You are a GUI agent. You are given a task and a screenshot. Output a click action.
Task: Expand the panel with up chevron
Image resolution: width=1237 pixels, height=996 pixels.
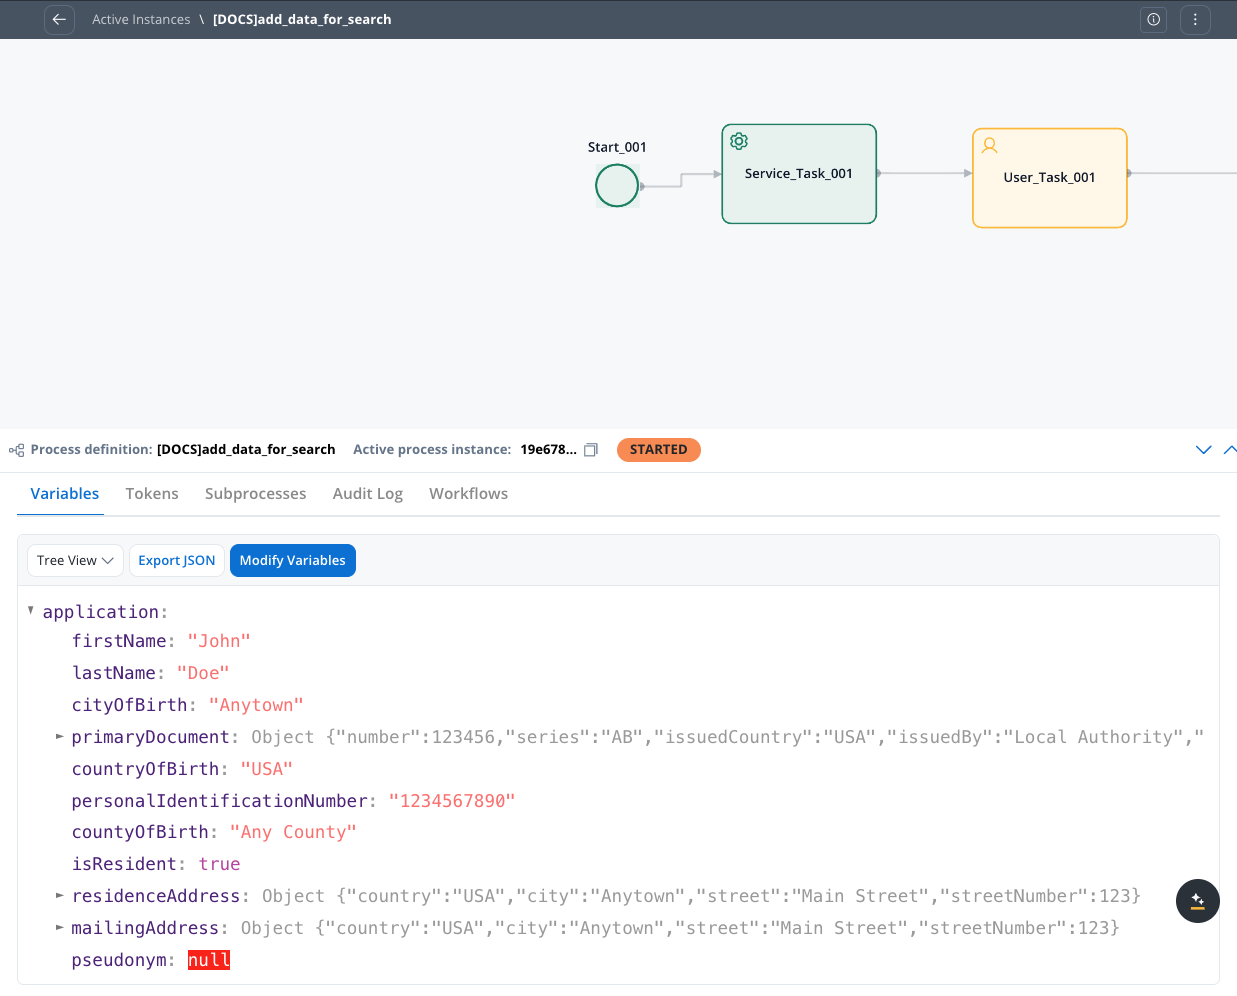coord(1229,450)
